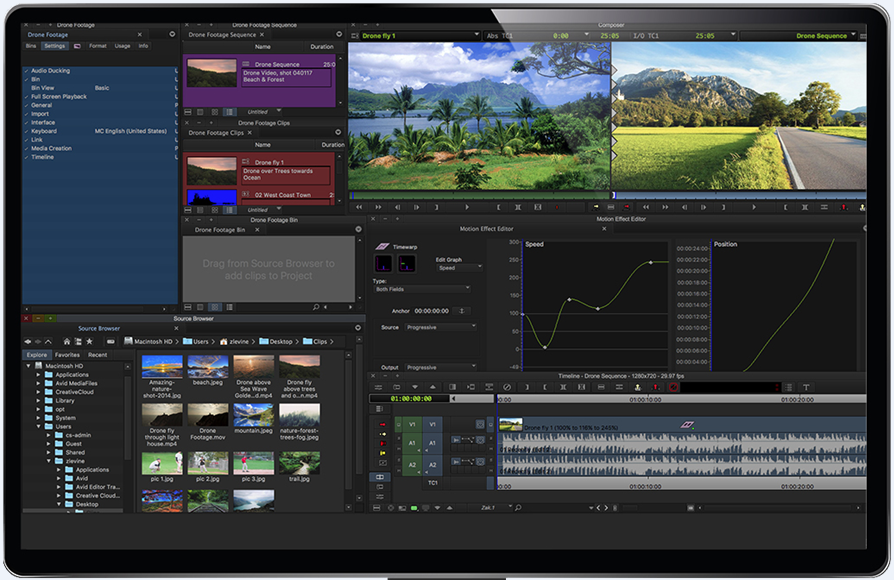Viewport: 894px width, 580px height.
Task: Click the star favorites icon in Source Browser toolbar
Action: point(89,341)
